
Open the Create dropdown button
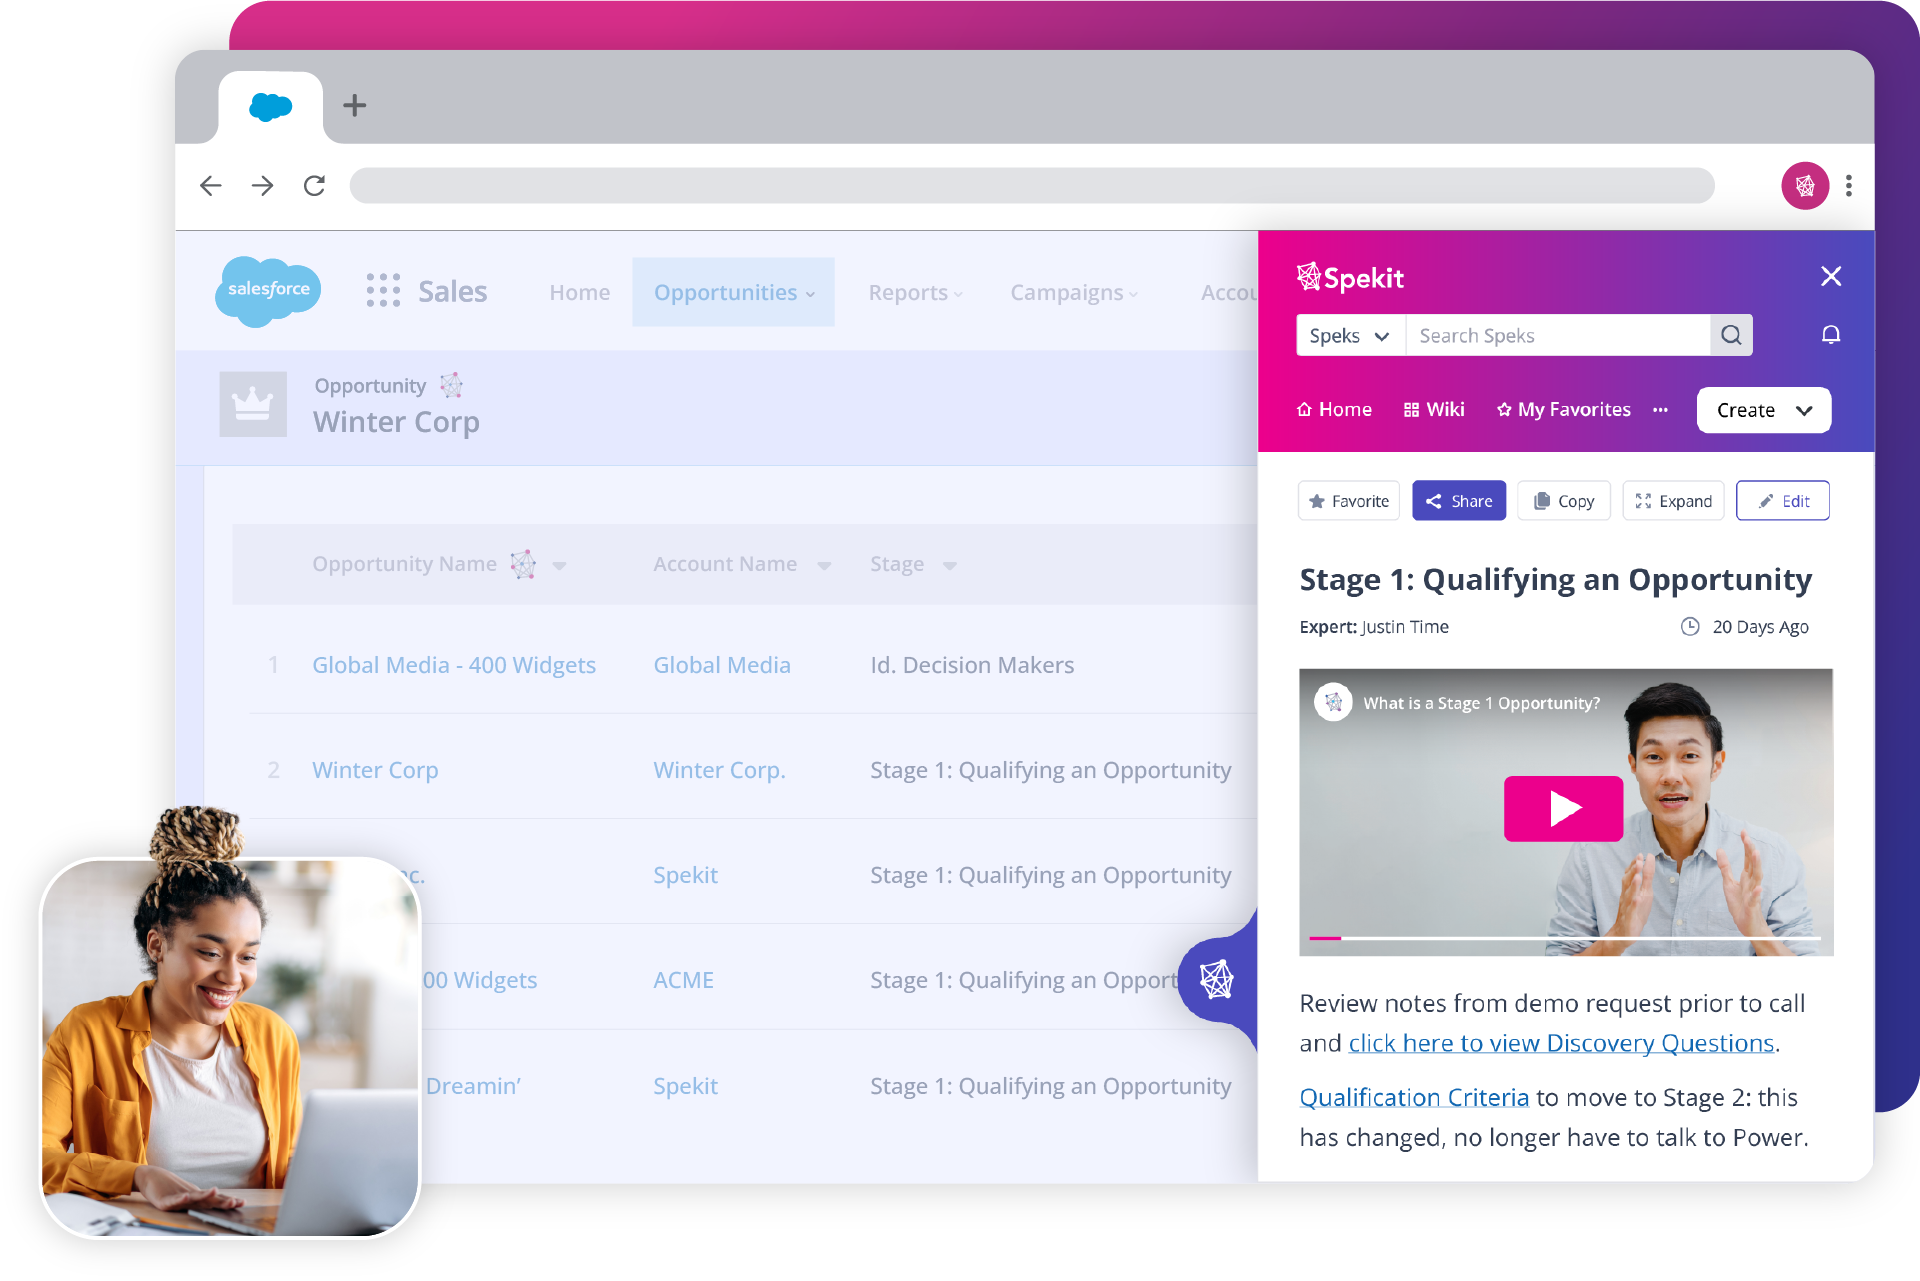[x=1764, y=410]
